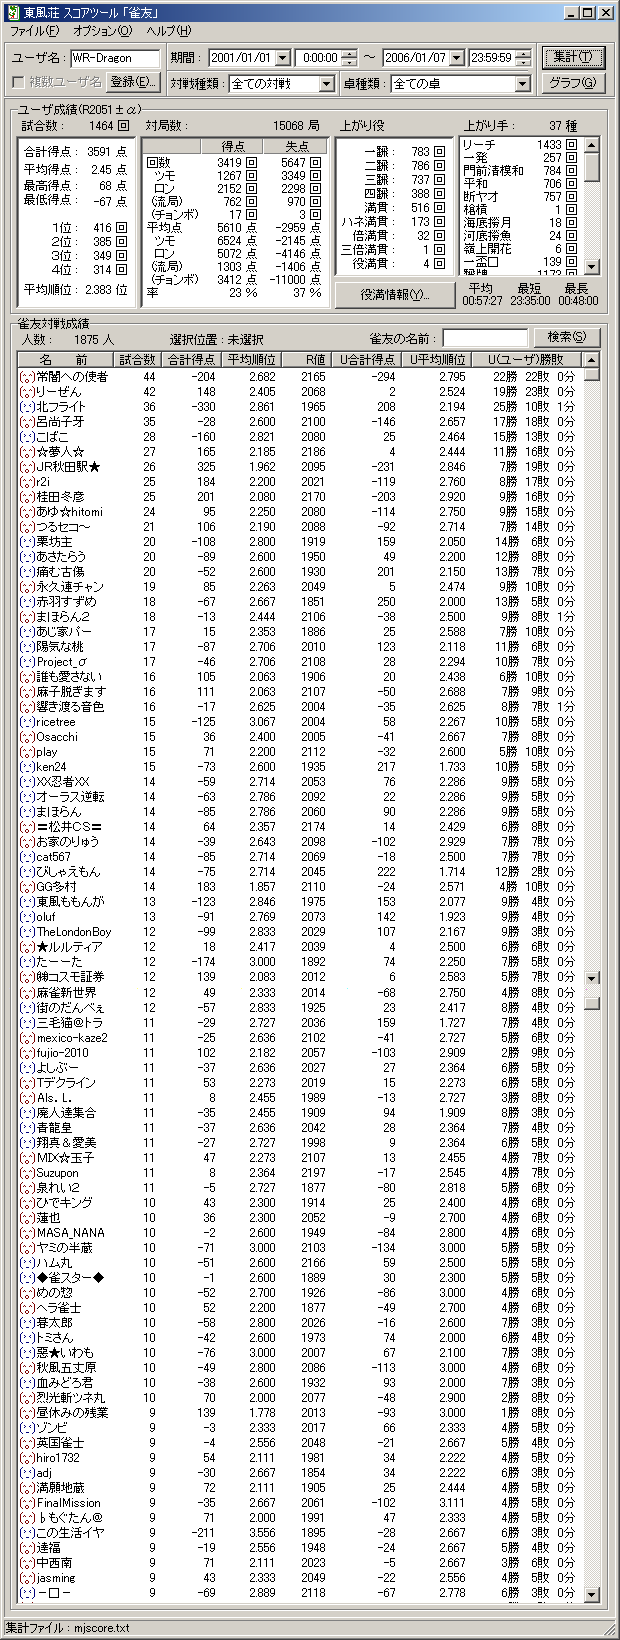Select the player icon for ricetree
Viewport: 620px width, 1640px height.
[26, 722]
